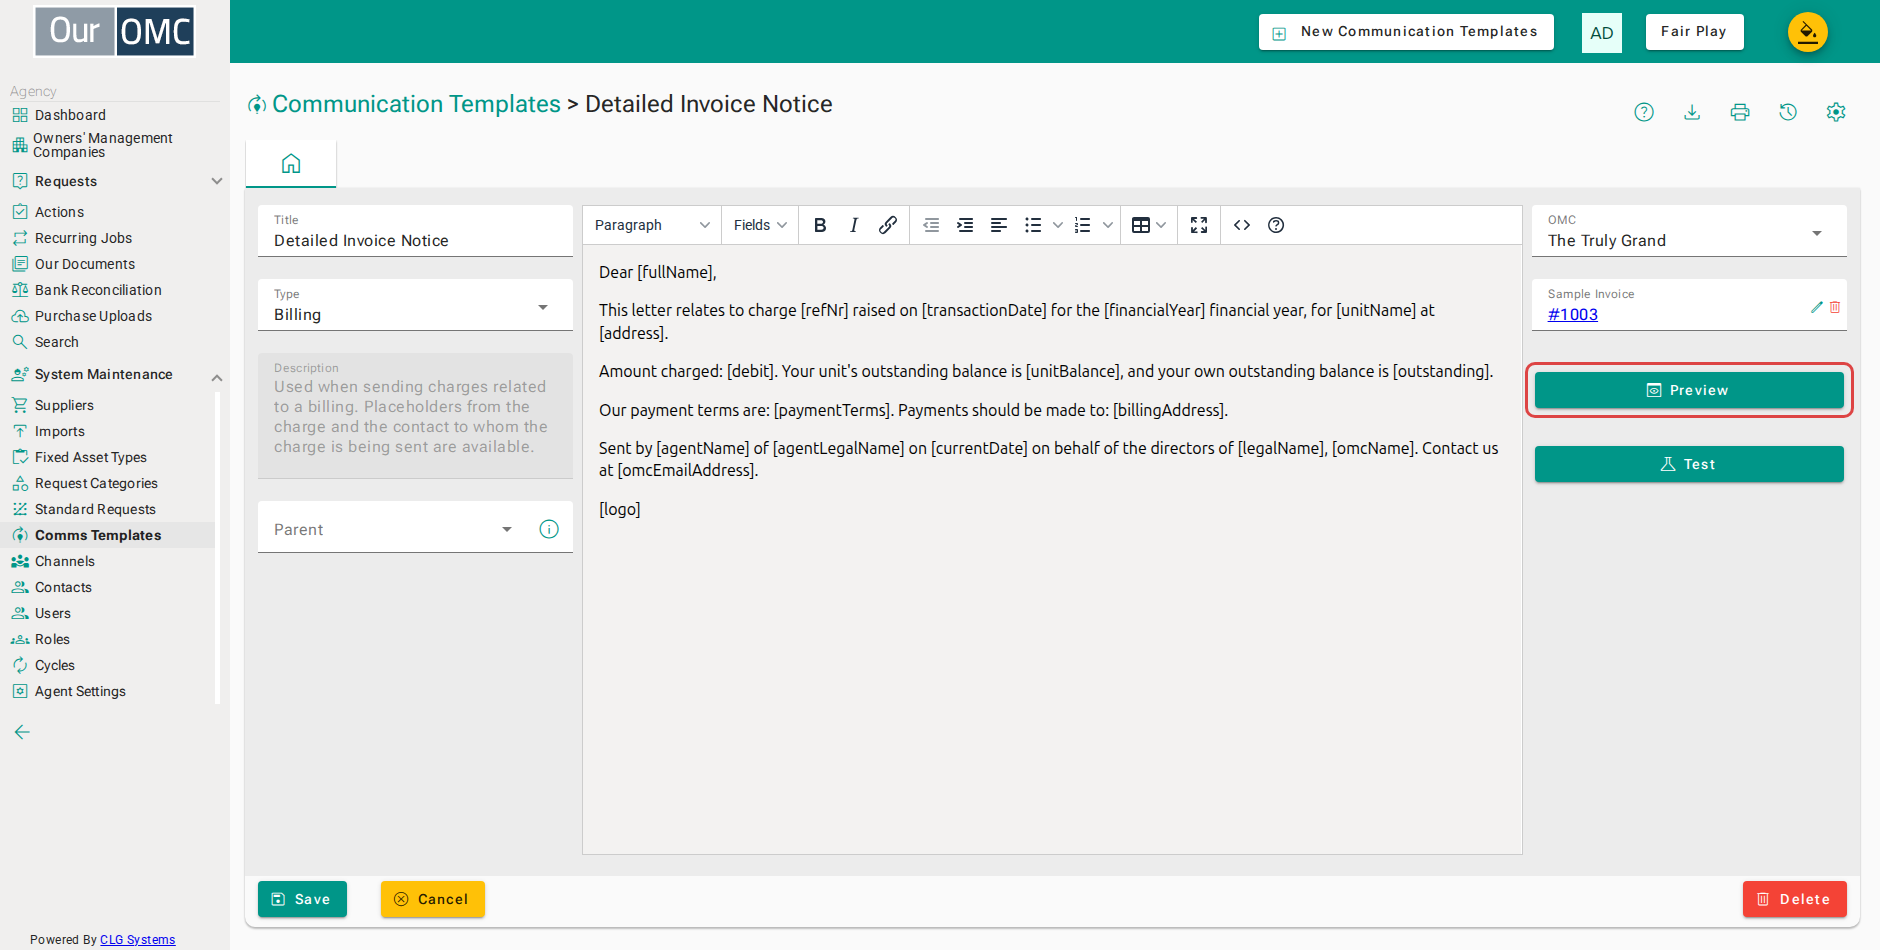Decrease indent in the editor toolbar
The image size is (1880, 950).
point(931,225)
